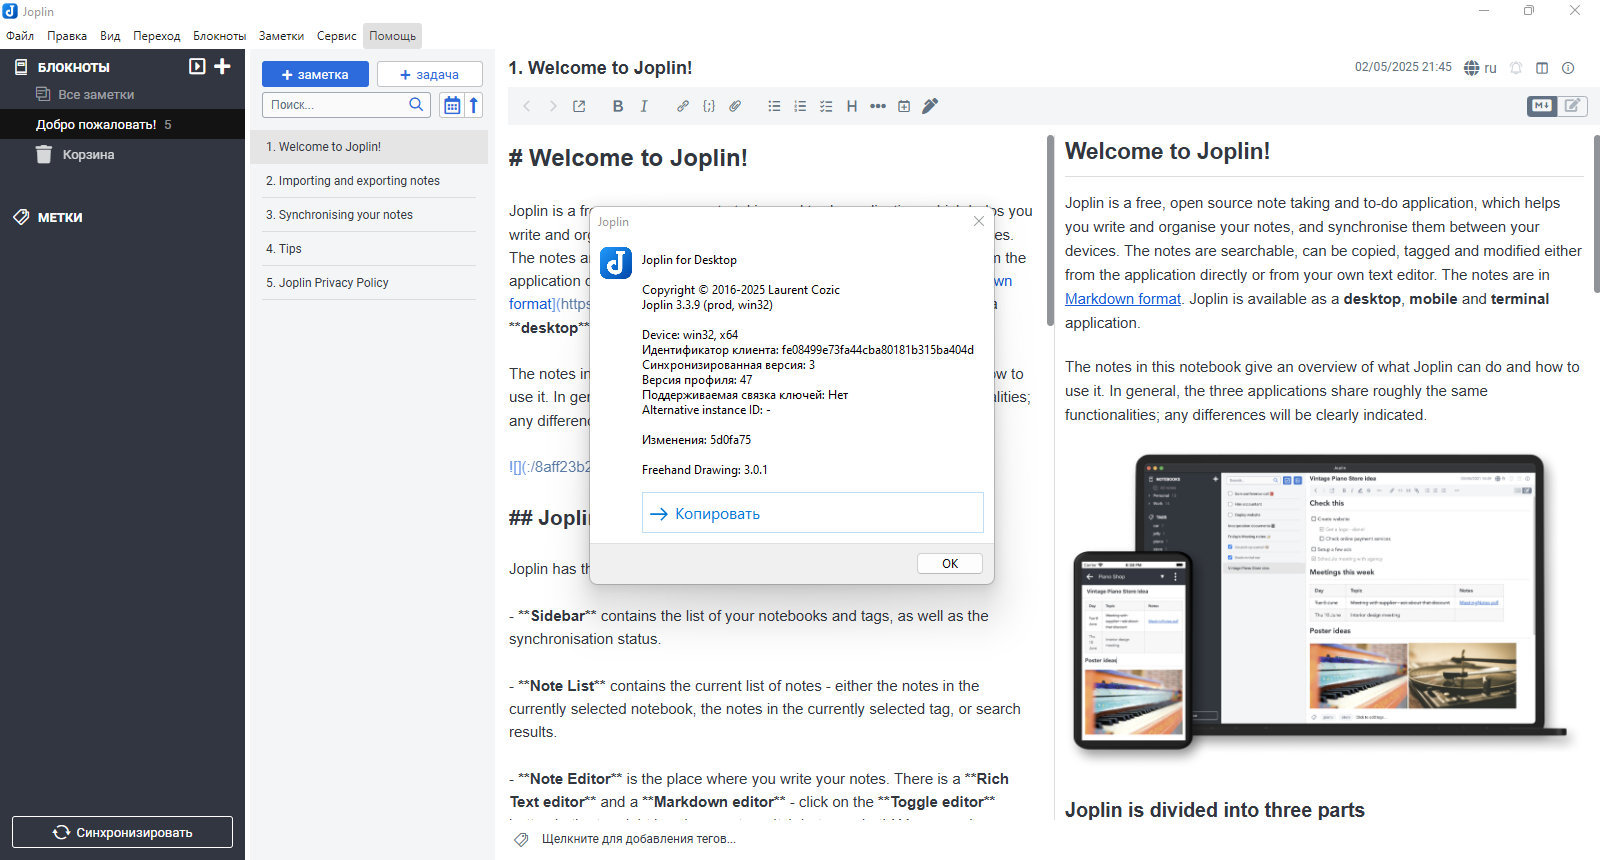Reverse note sort order arrow
The width and height of the screenshot is (1600, 860).
coord(474,105)
